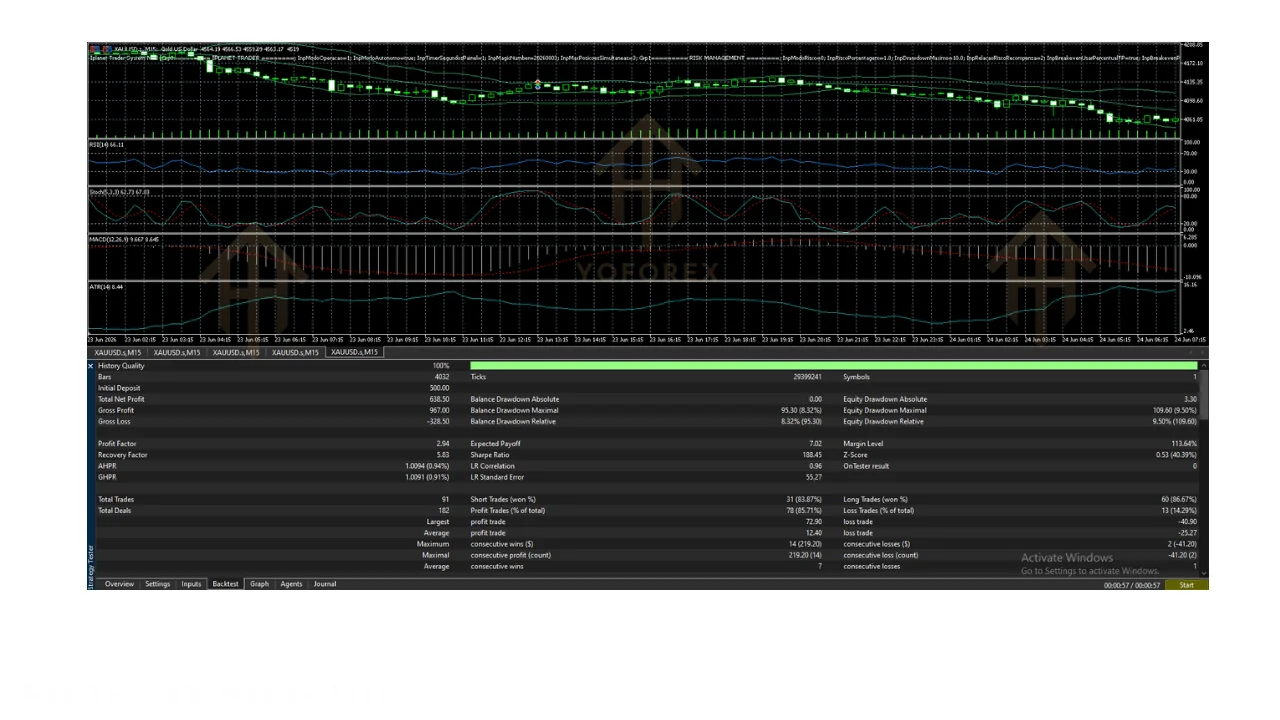The image size is (1280, 720).
Task: Select consecutive profit value 219.20 (14)
Action: (x=804, y=555)
